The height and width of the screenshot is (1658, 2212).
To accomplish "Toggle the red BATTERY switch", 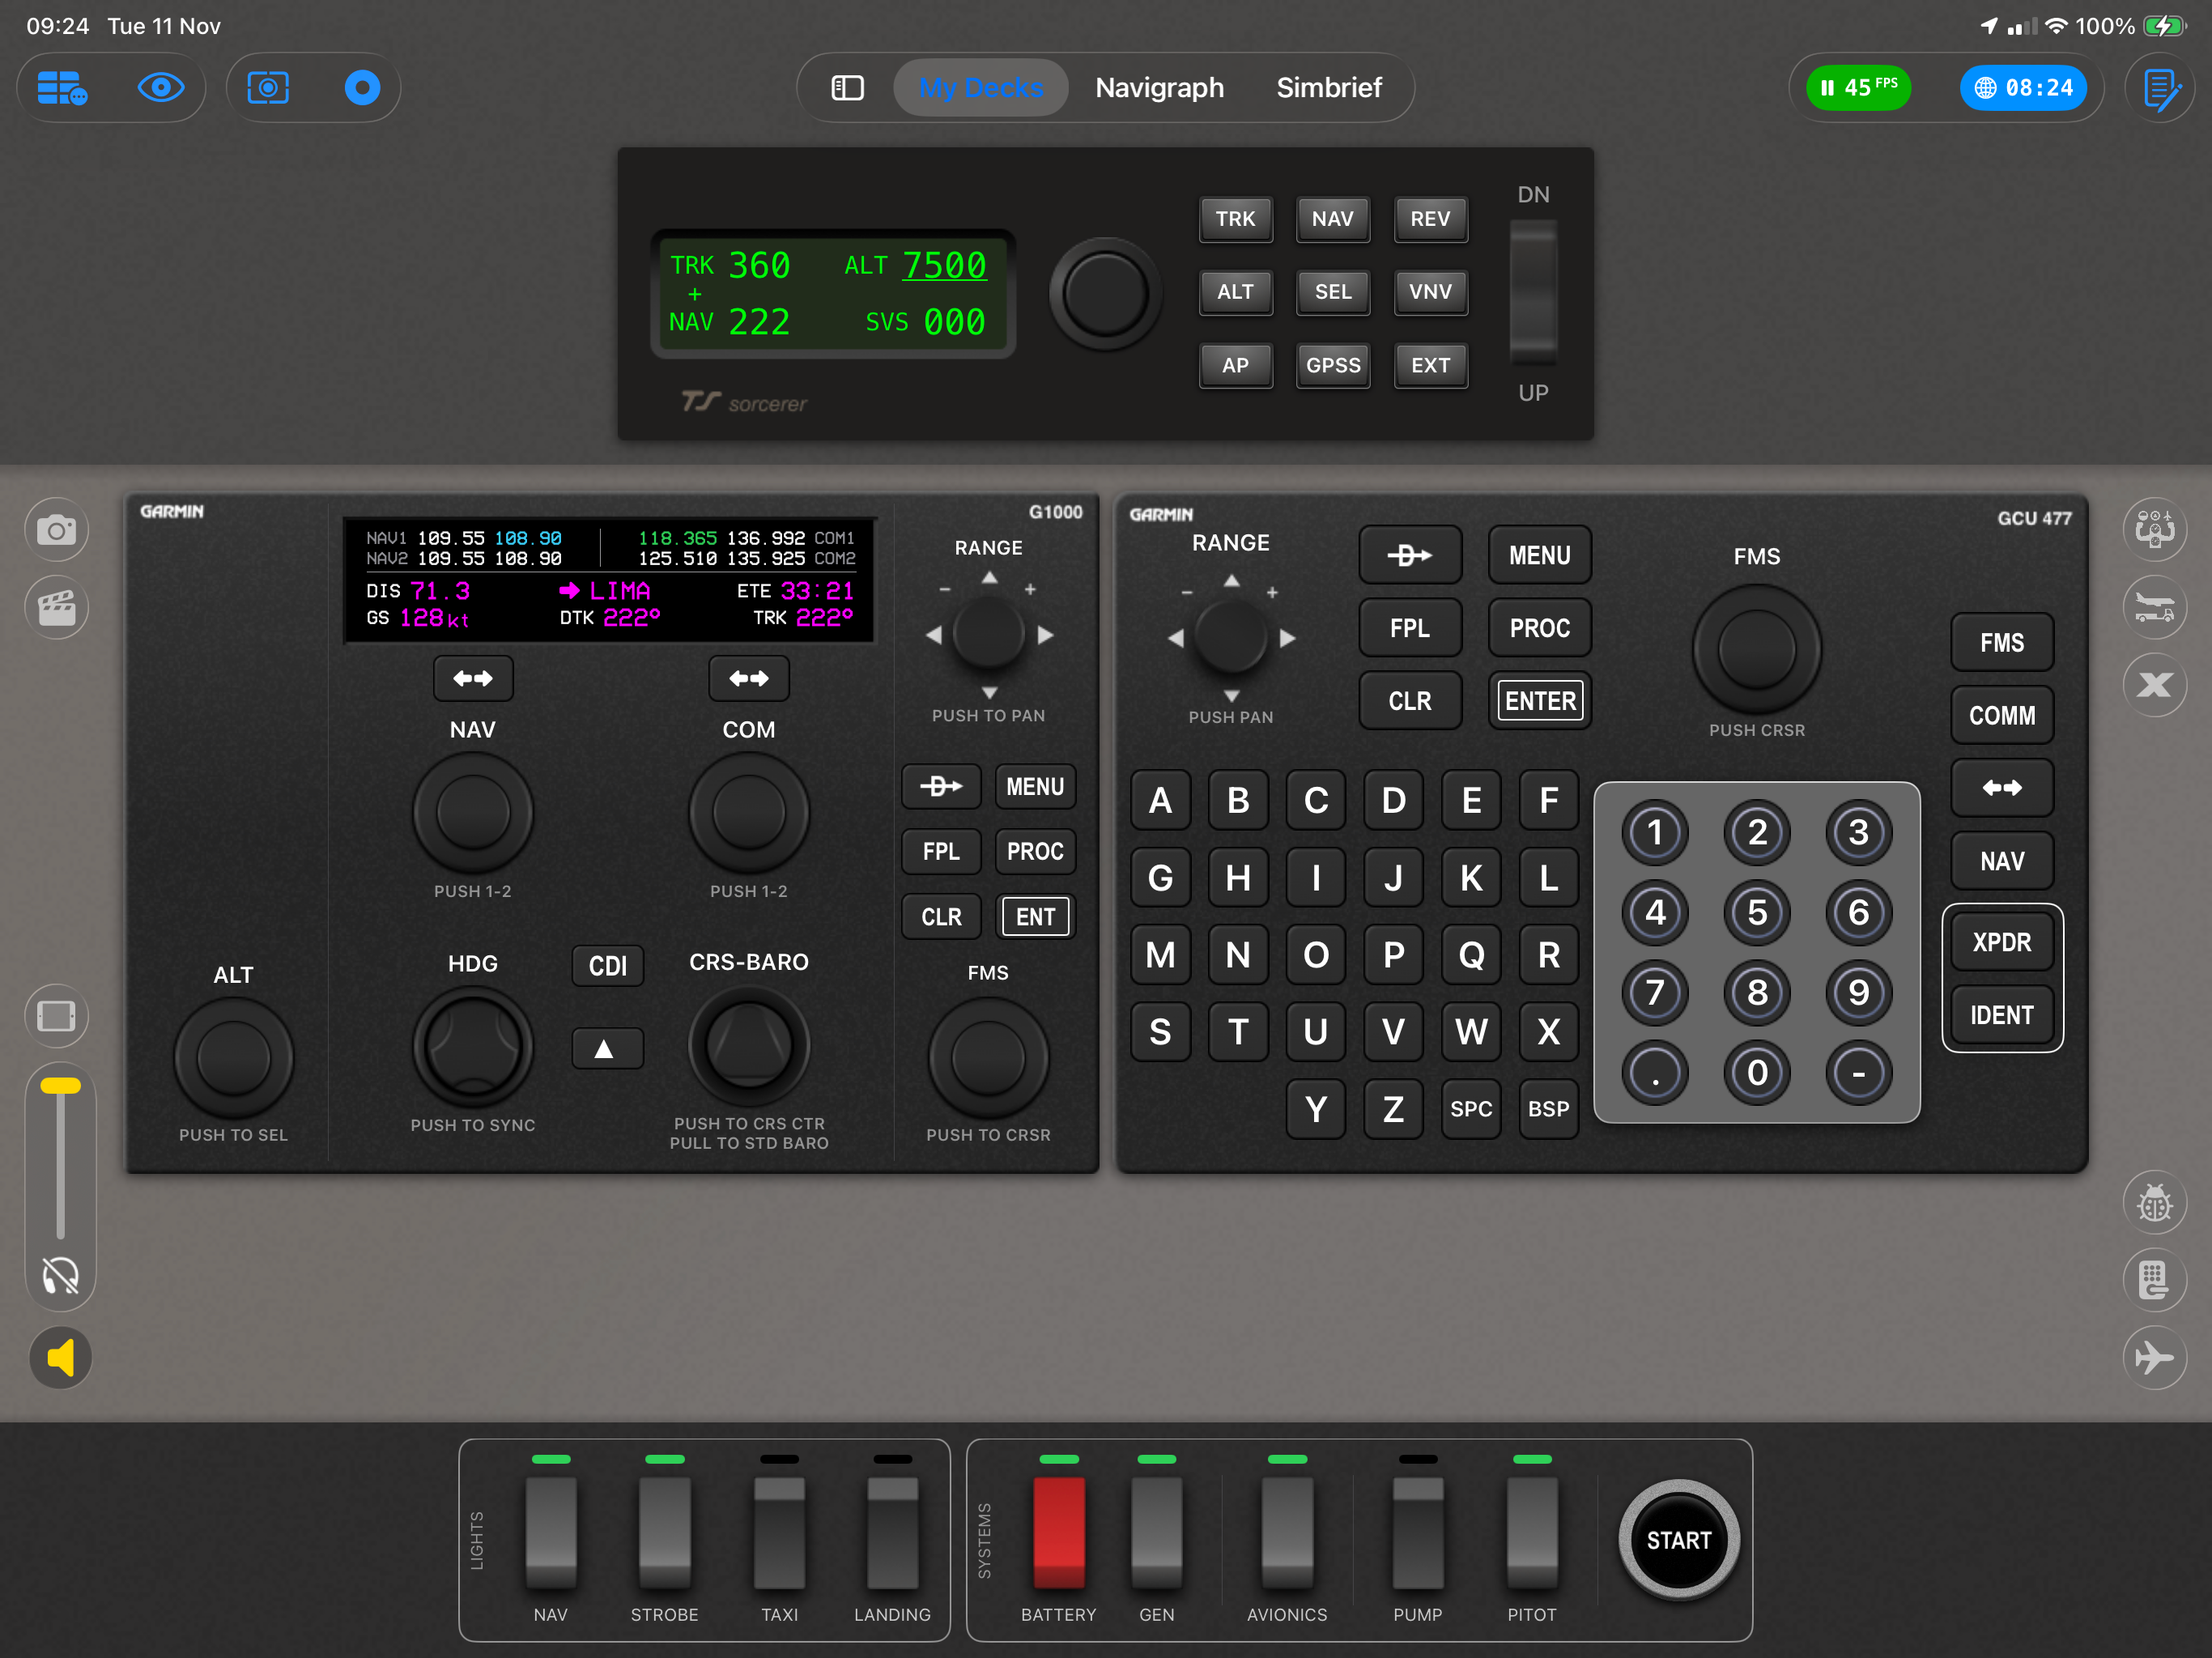I will point(1059,1532).
